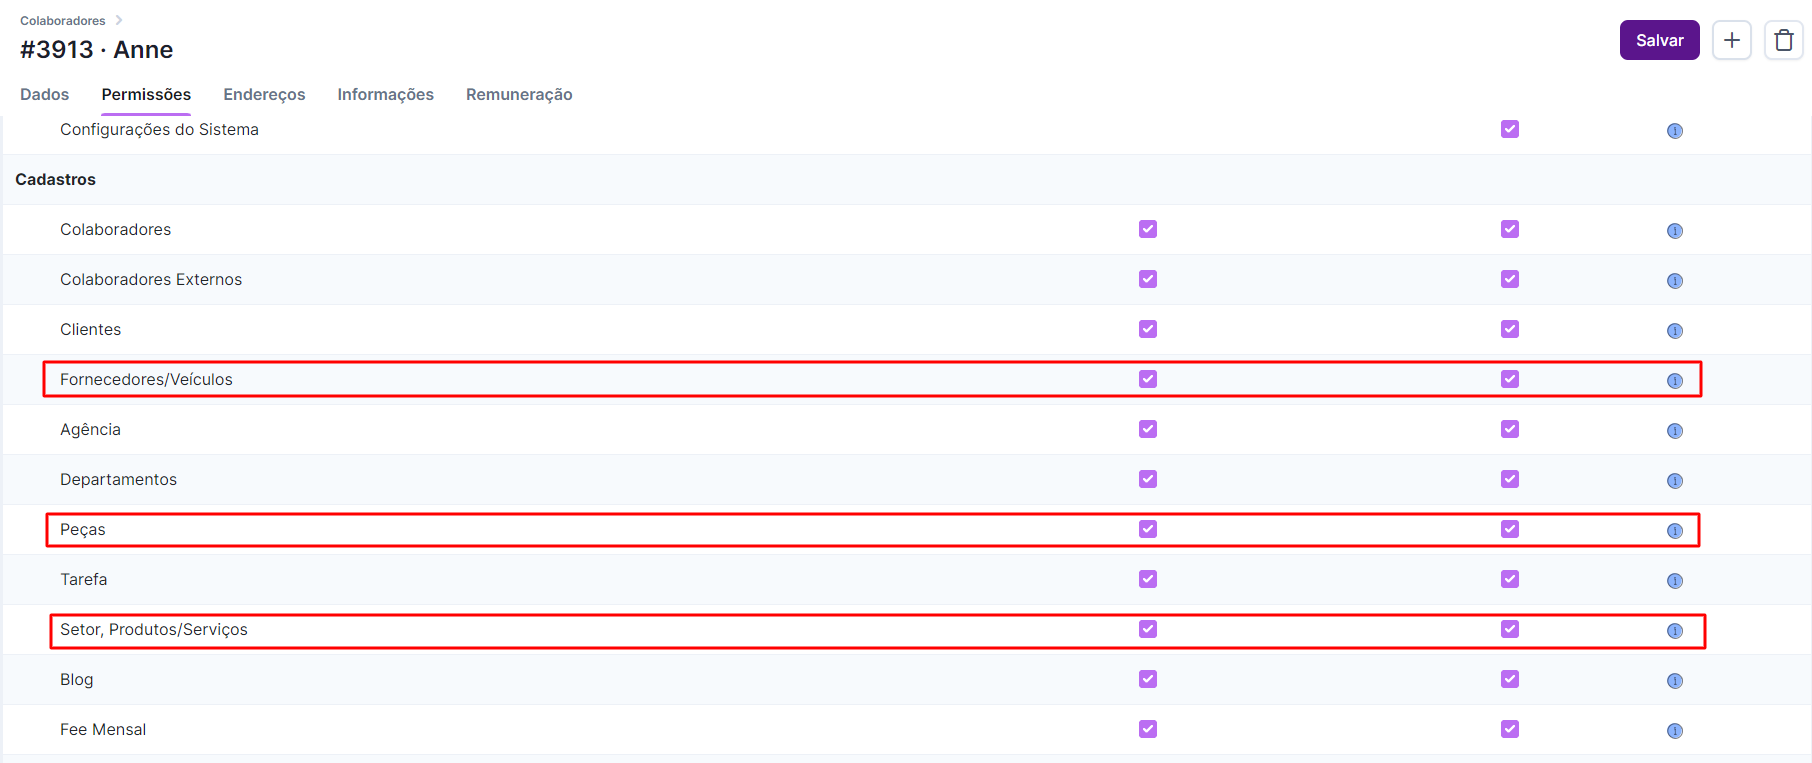Uncheck first Departamentos permission checkbox
Image resolution: width=1812 pixels, height=763 pixels.
tap(1147, 479)
